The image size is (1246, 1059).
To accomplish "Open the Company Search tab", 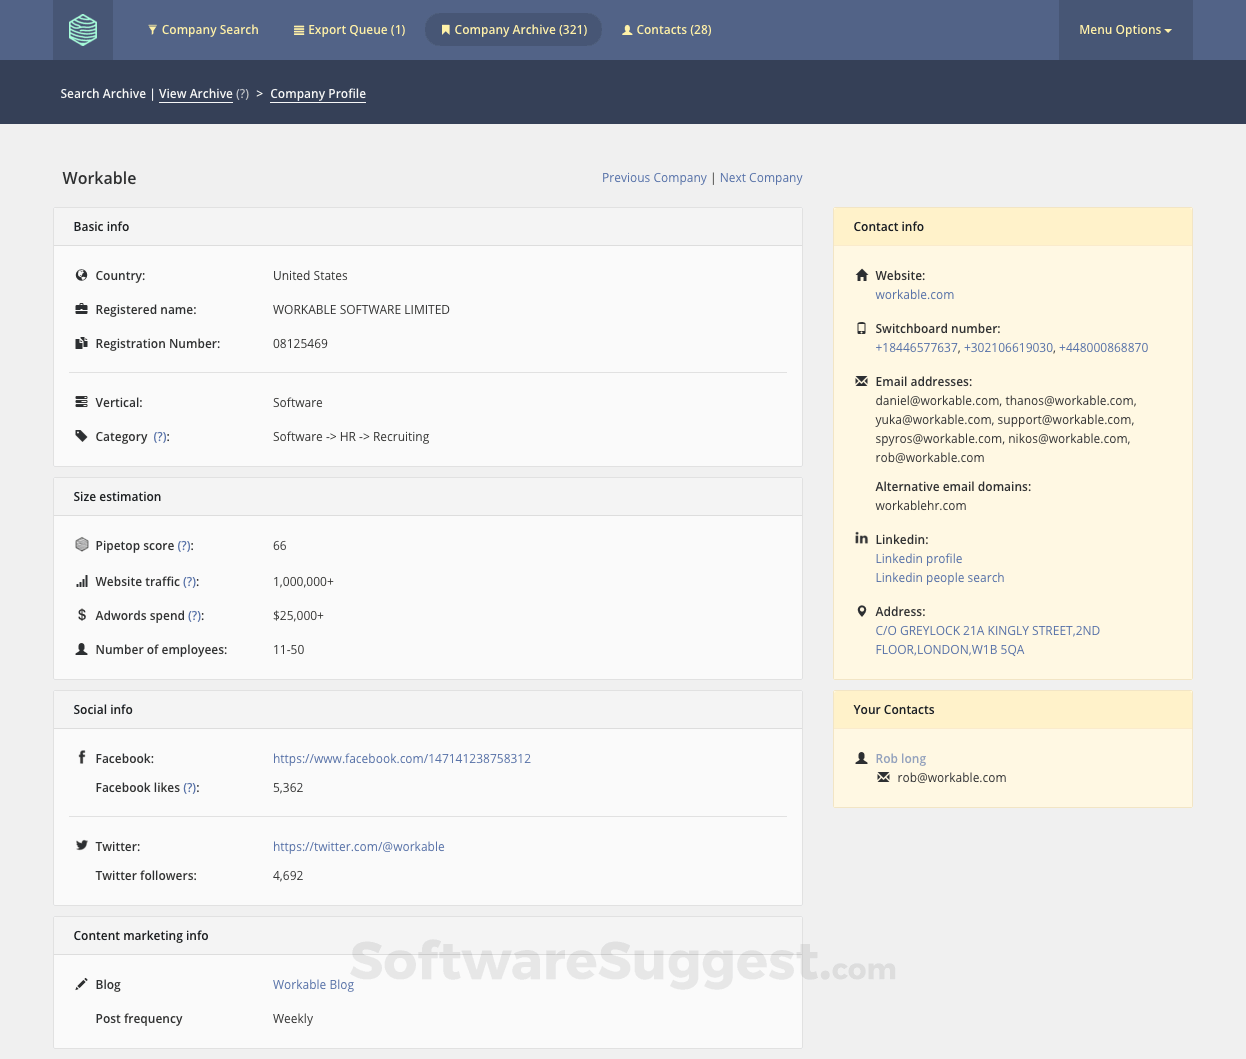I will pos(203,30).
